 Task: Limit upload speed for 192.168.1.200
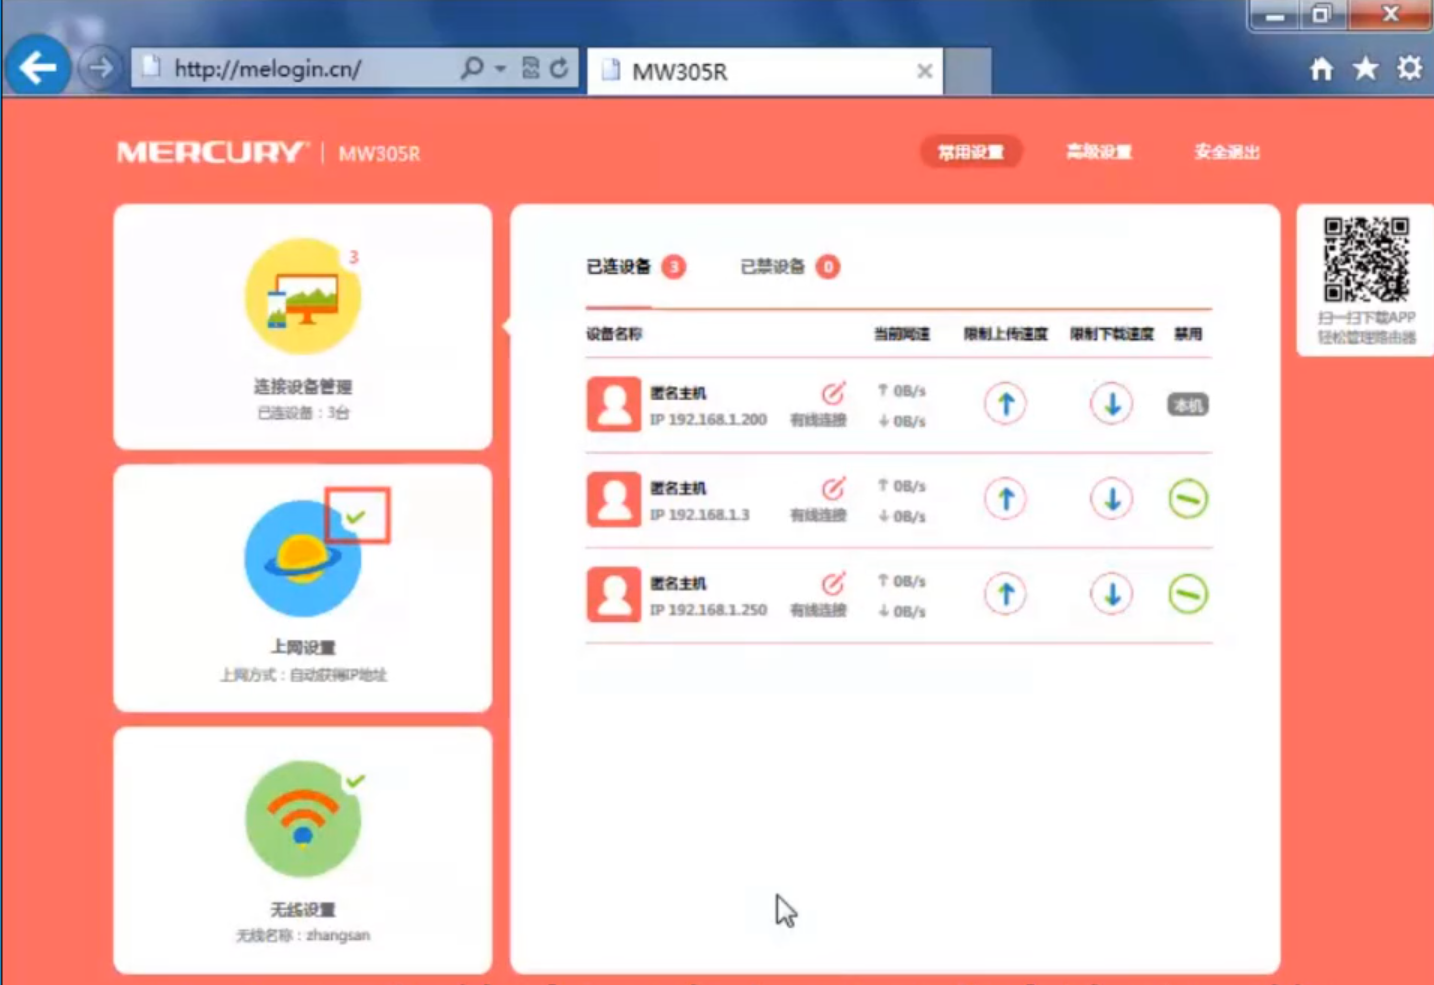click(x=1006, y=404)
